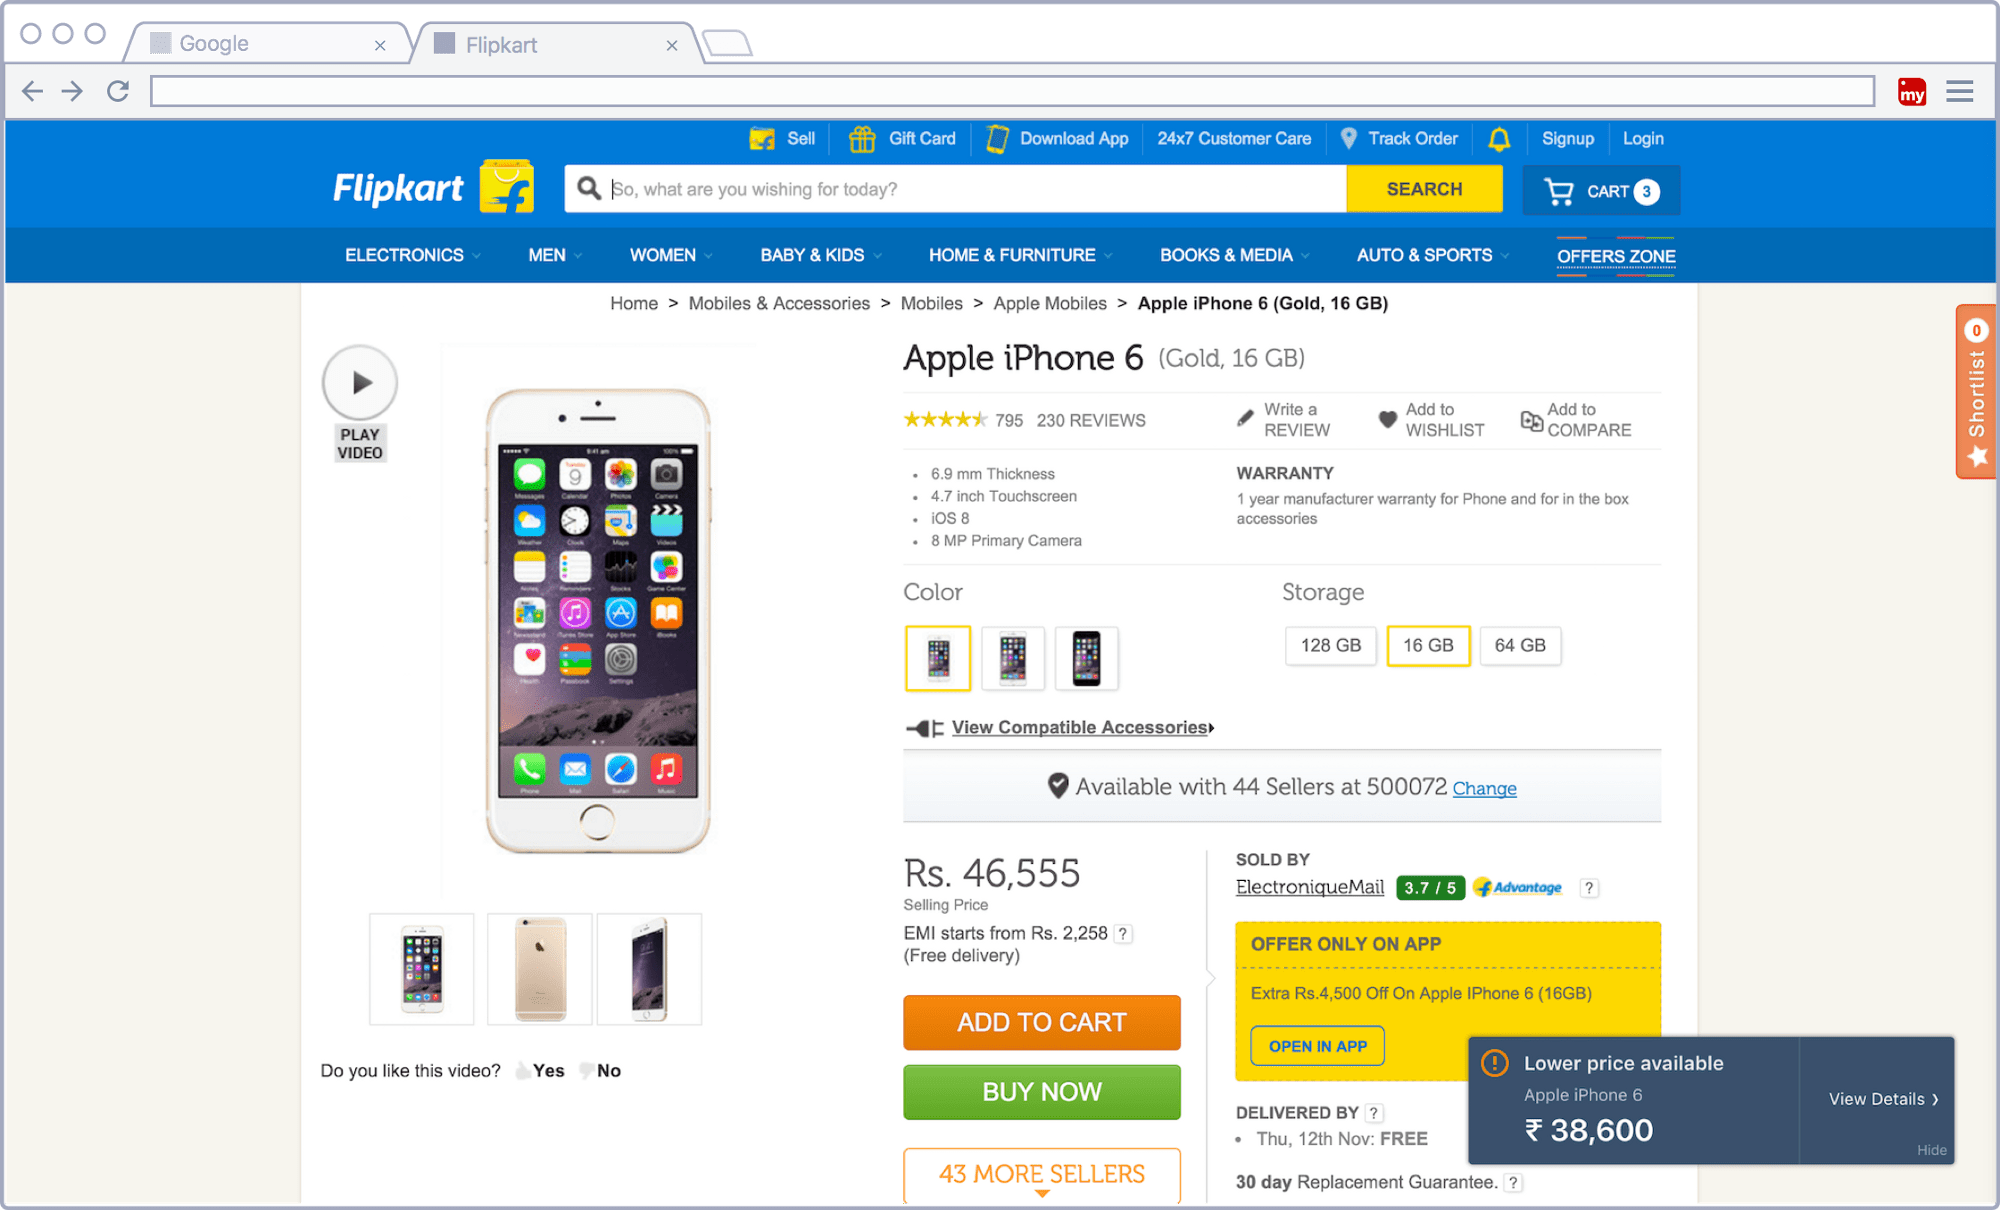Viewport: 2000px width, 1210px height.
Task: Expand the Women category dropdown
Action: coord(664,256)
